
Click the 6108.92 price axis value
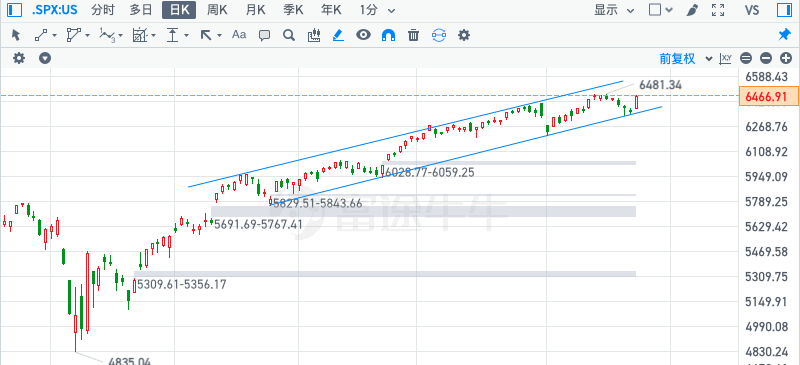click(x=766, y=152)
